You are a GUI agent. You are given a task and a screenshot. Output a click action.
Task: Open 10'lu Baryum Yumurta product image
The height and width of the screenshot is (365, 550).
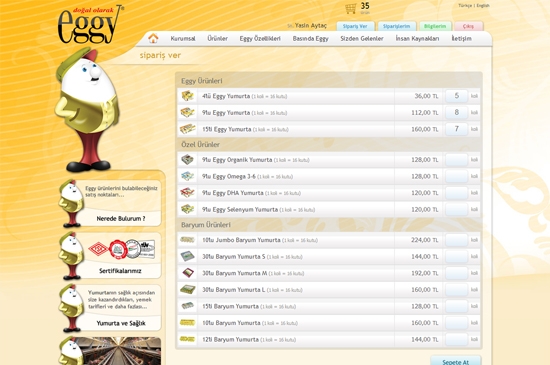[187, 323]
